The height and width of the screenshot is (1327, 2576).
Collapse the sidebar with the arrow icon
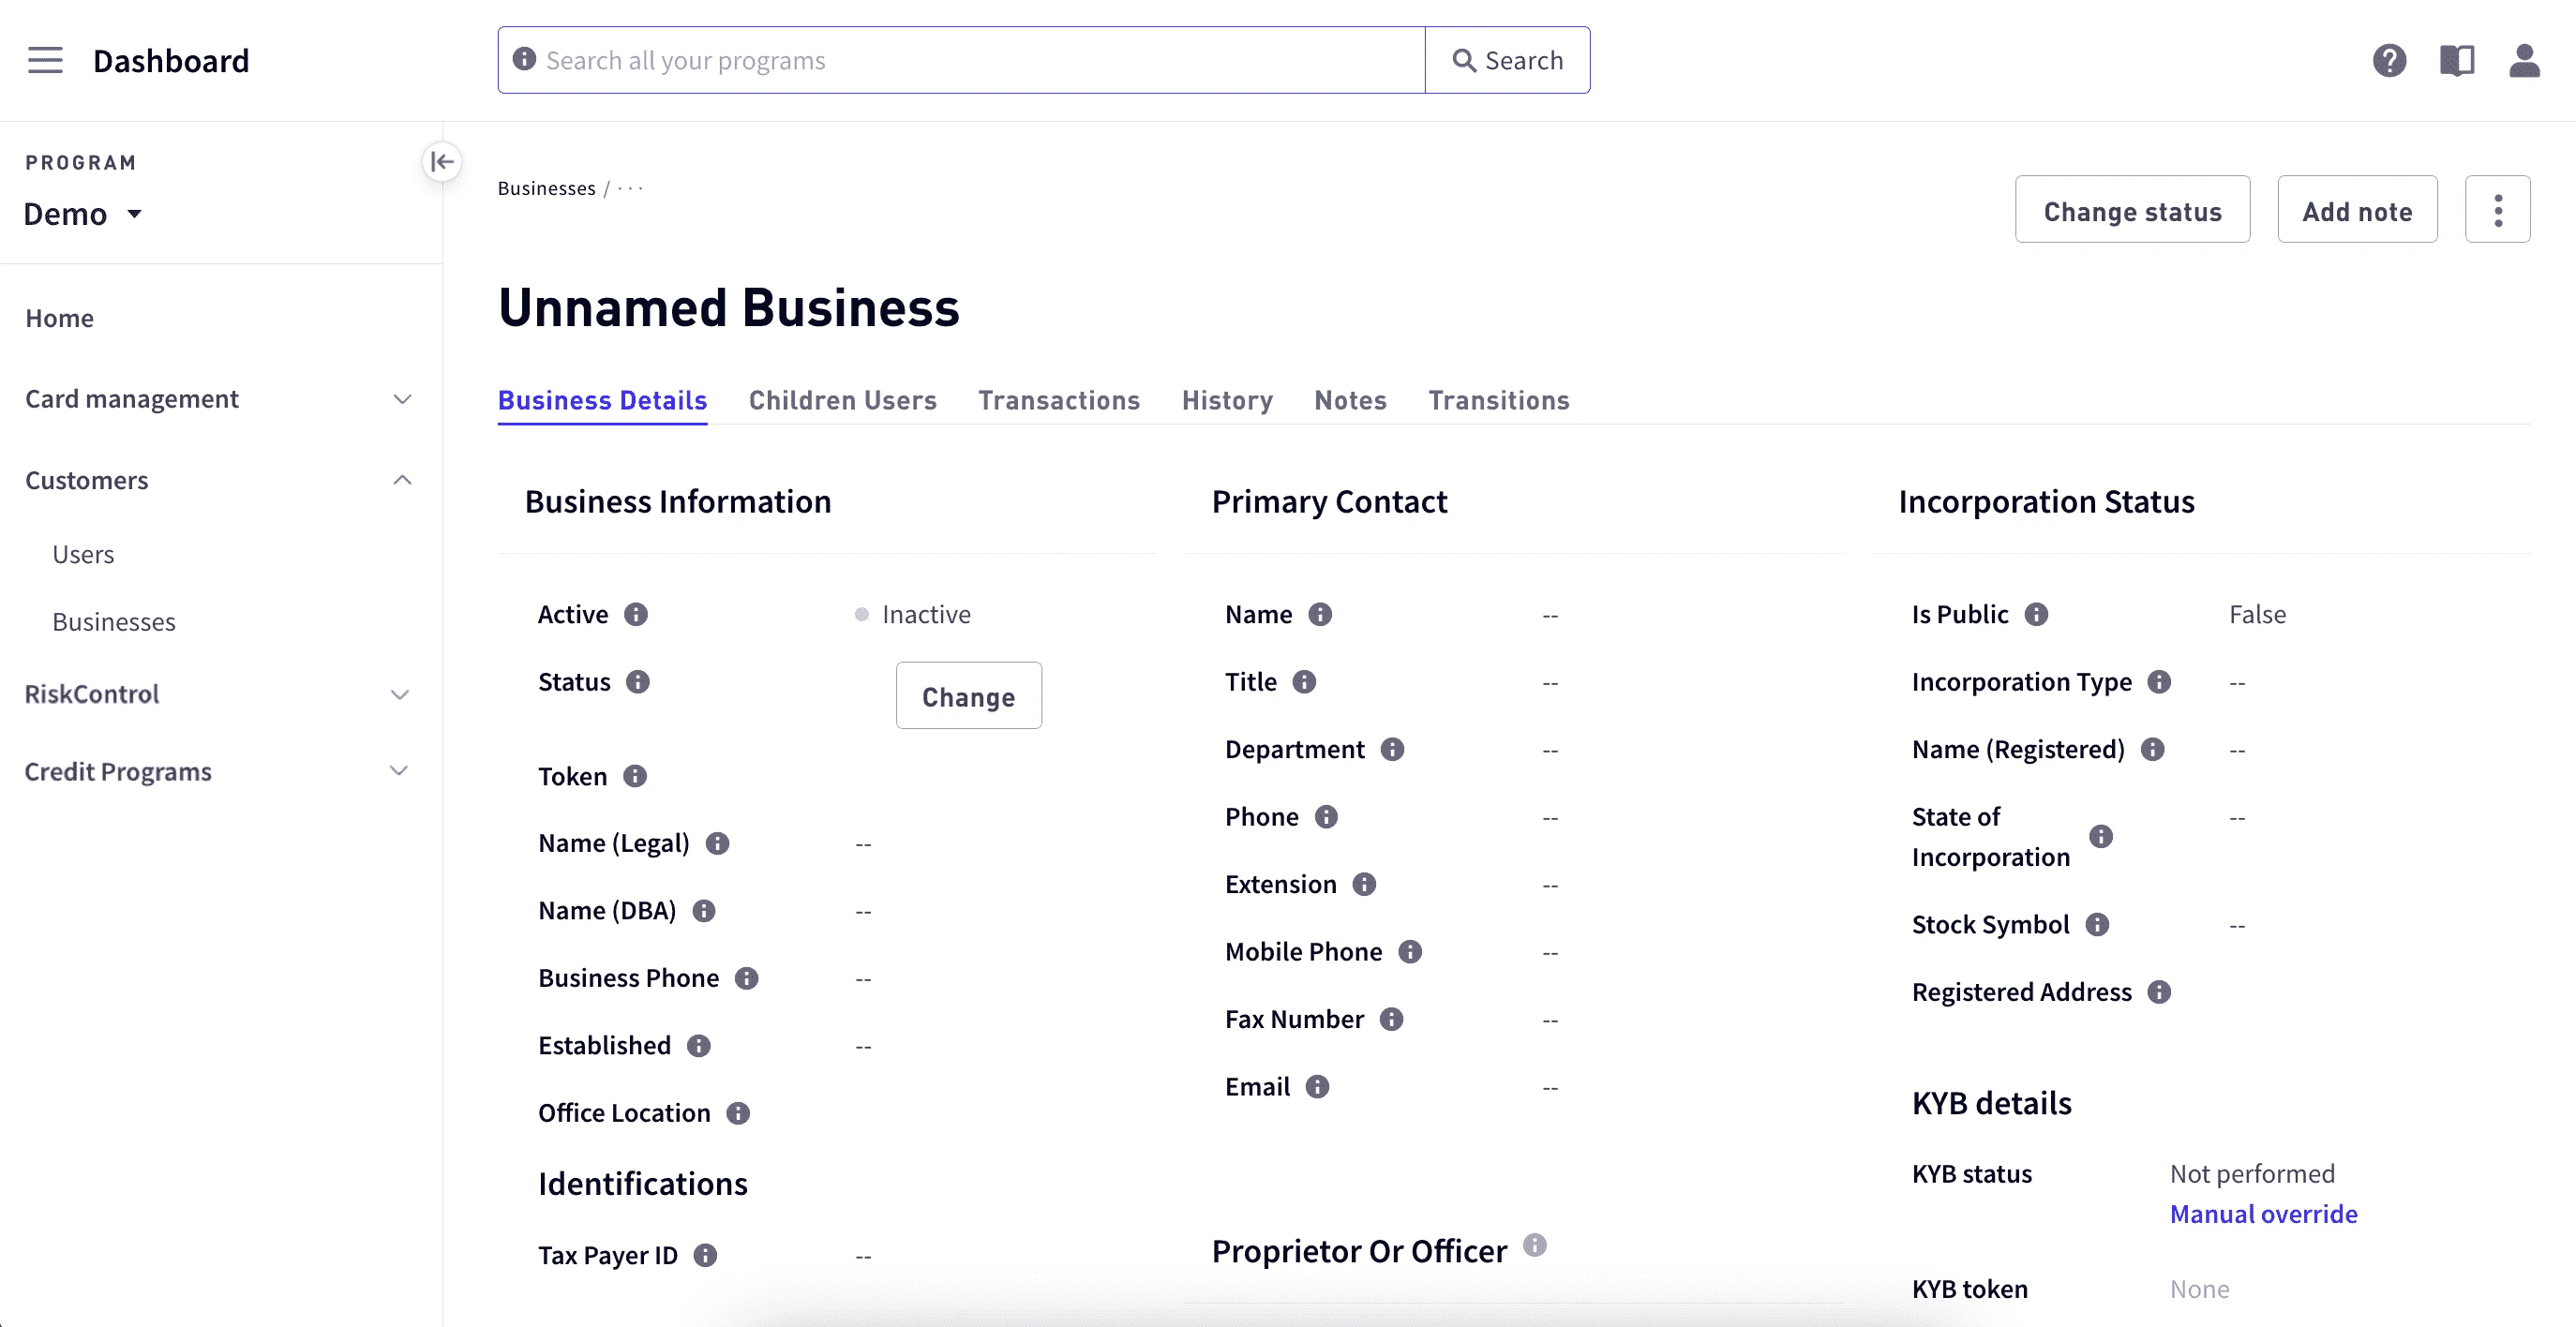[x=441, y=160]
